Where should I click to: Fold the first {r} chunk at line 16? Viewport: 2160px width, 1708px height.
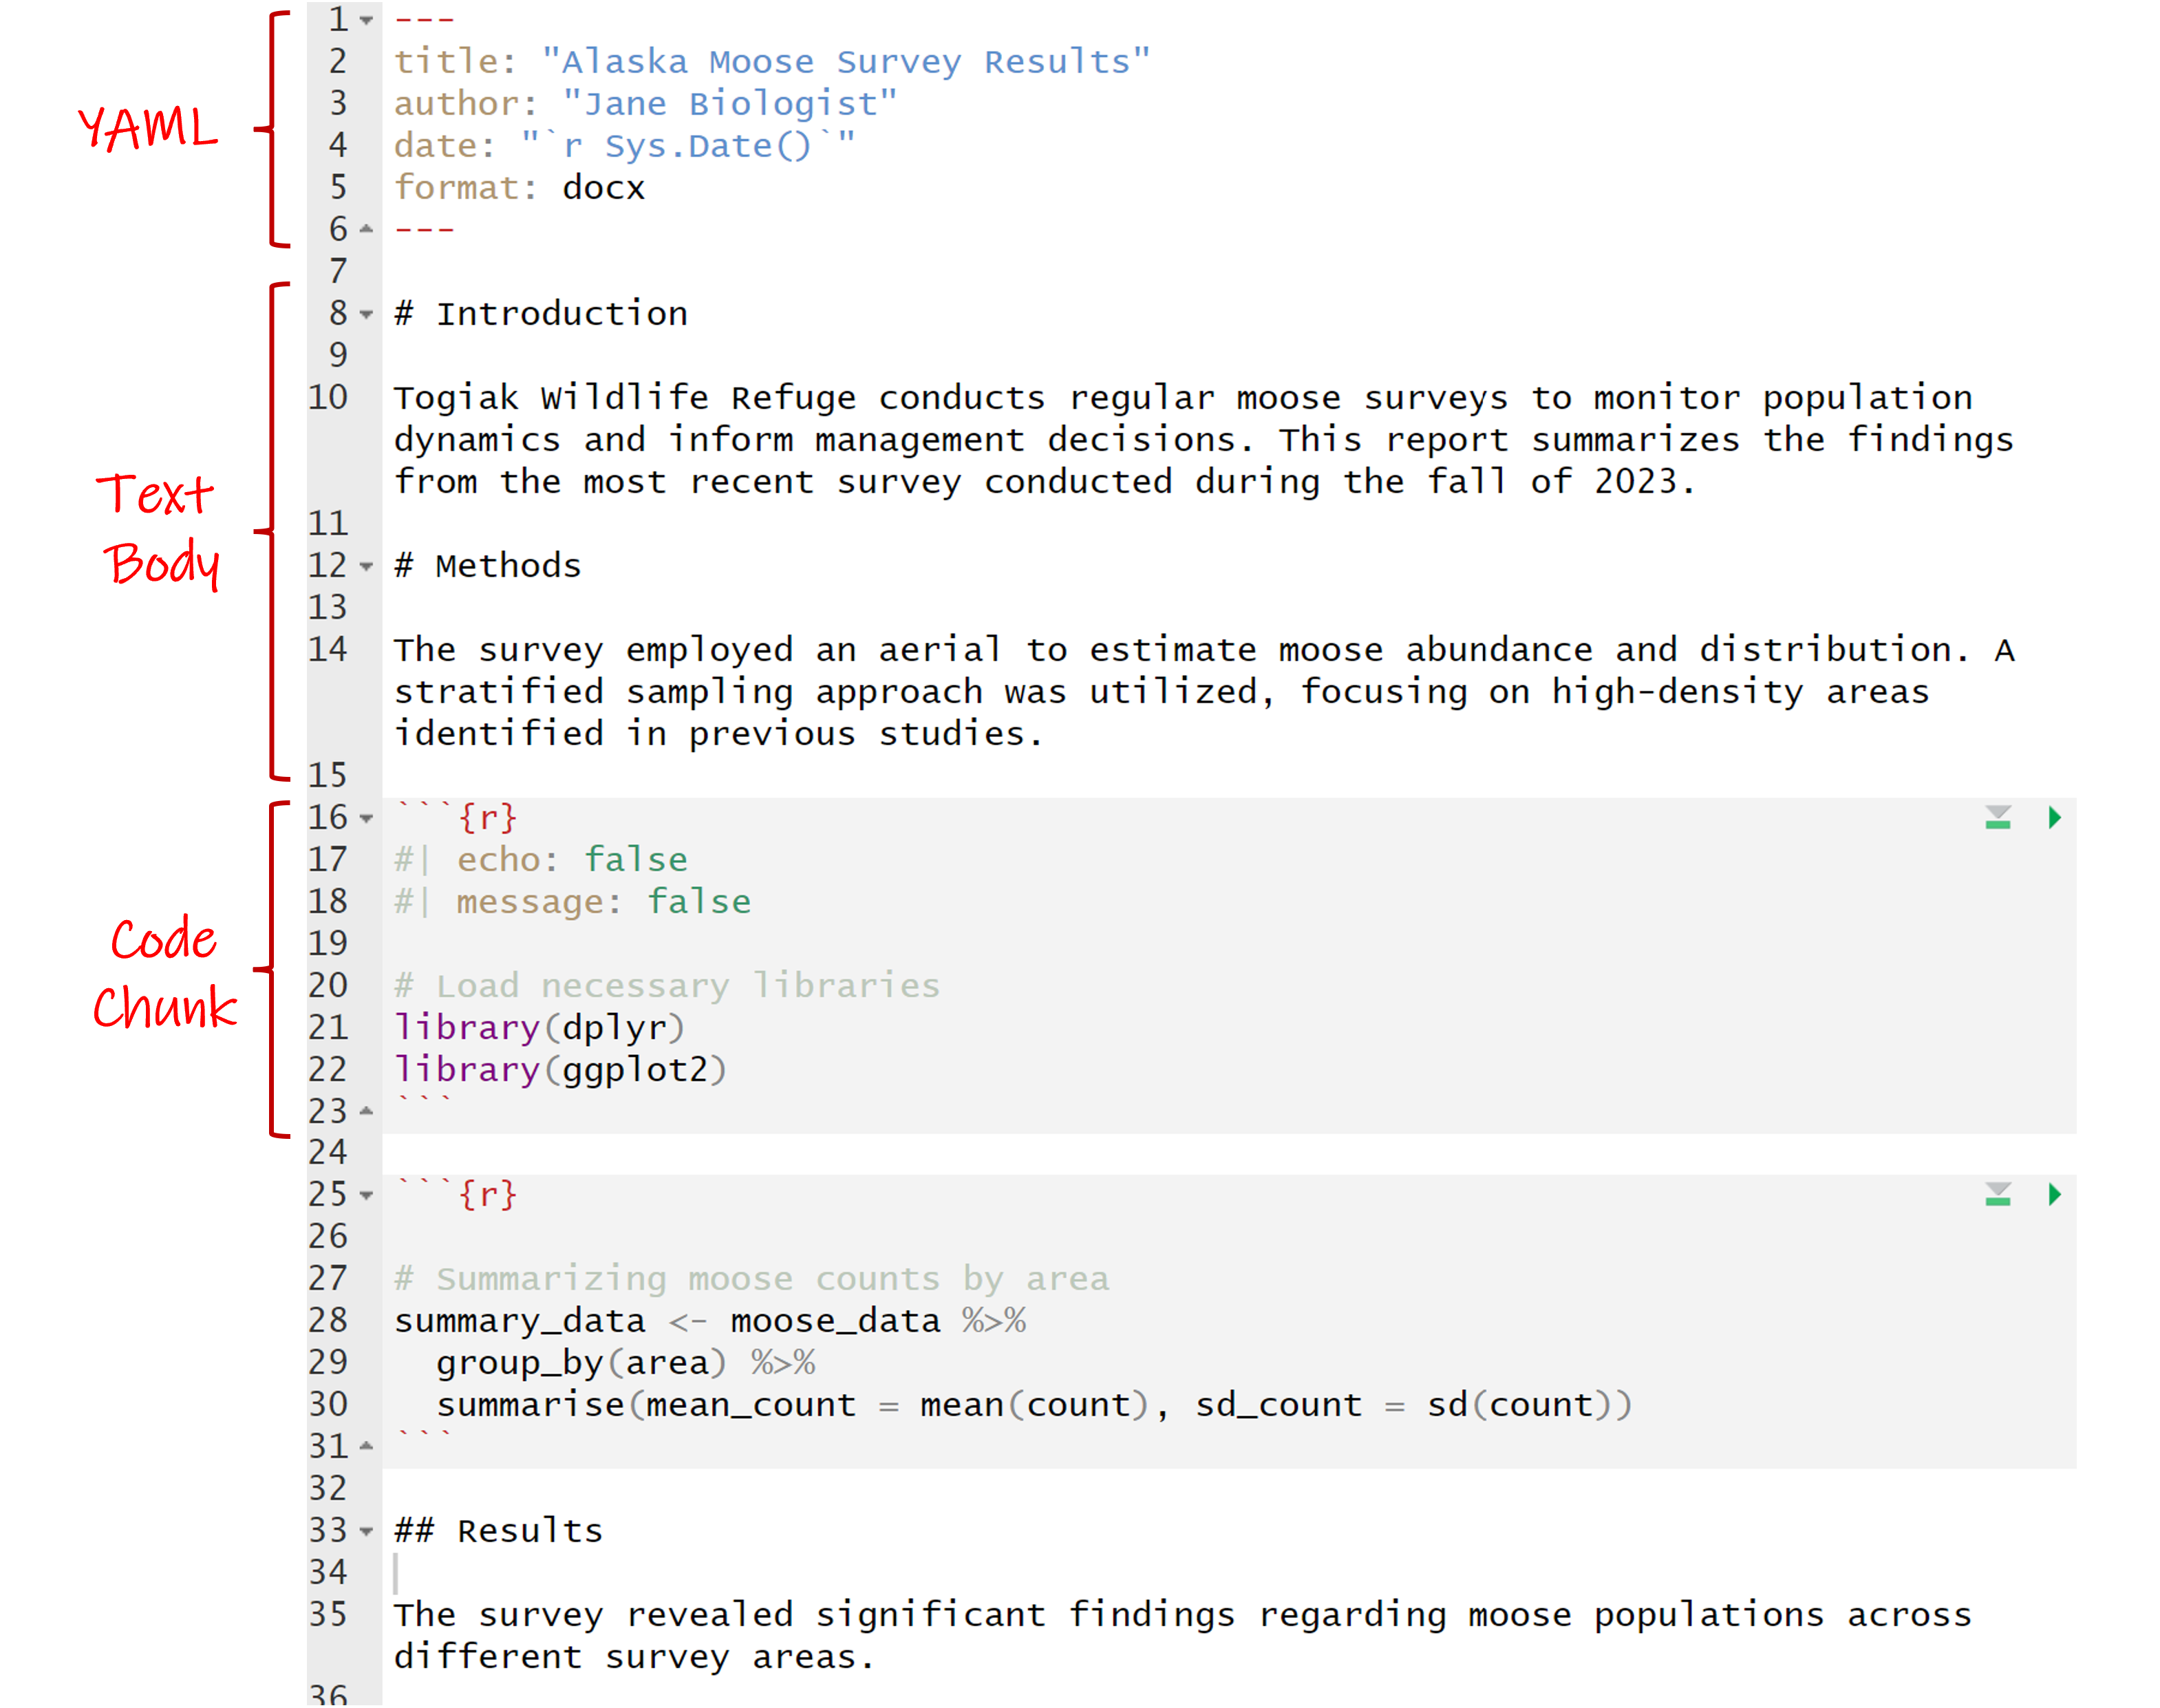click(366, 818)
